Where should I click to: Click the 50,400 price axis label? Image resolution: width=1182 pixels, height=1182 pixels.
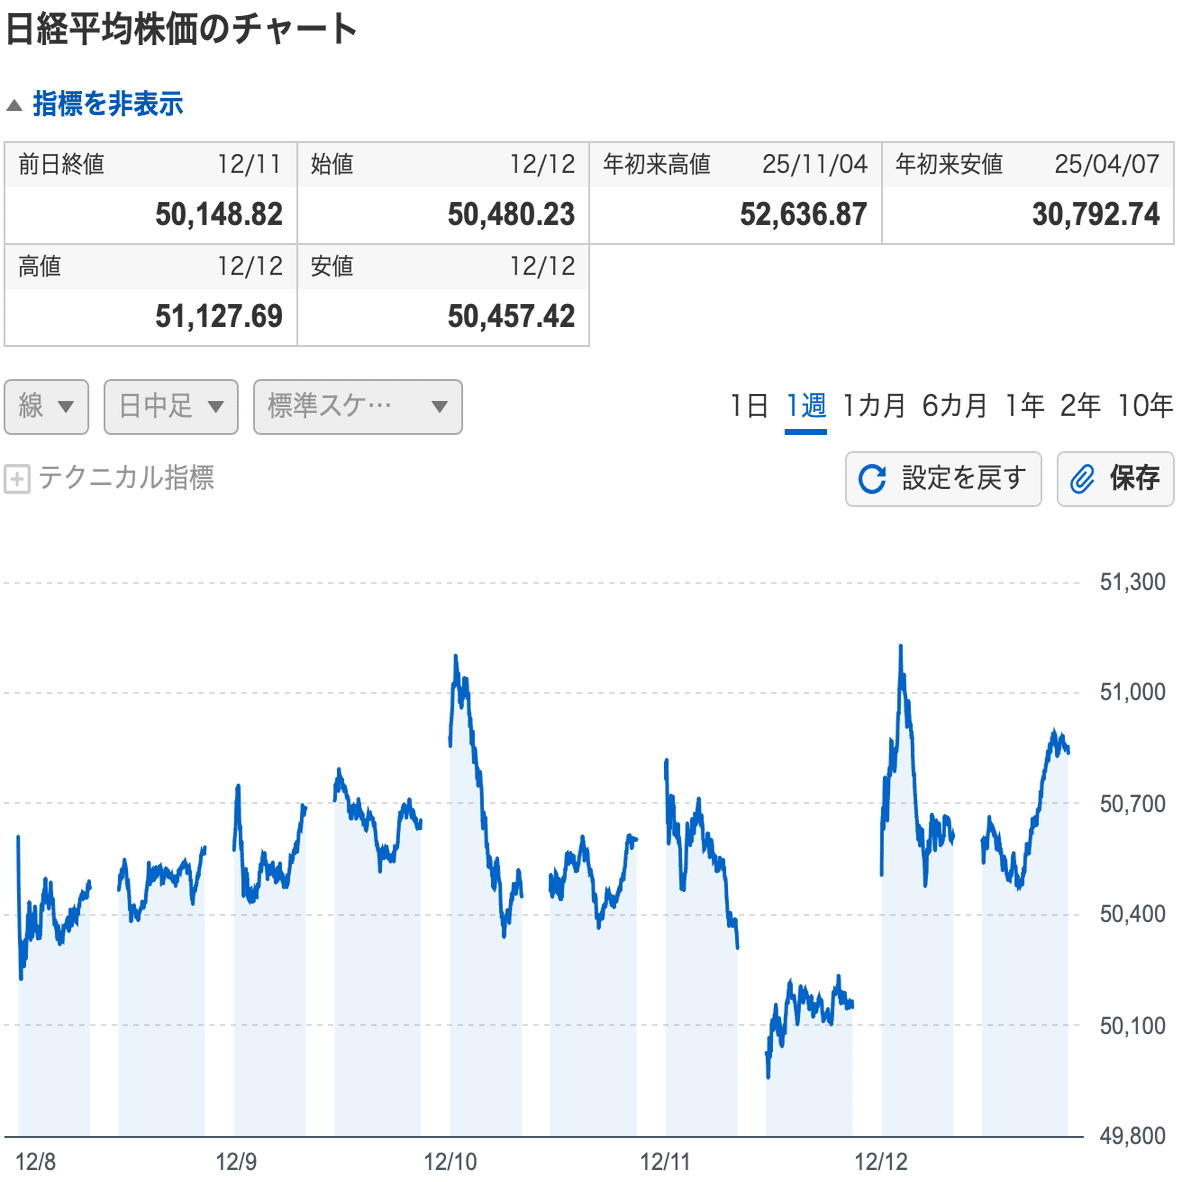[1132, 914]
